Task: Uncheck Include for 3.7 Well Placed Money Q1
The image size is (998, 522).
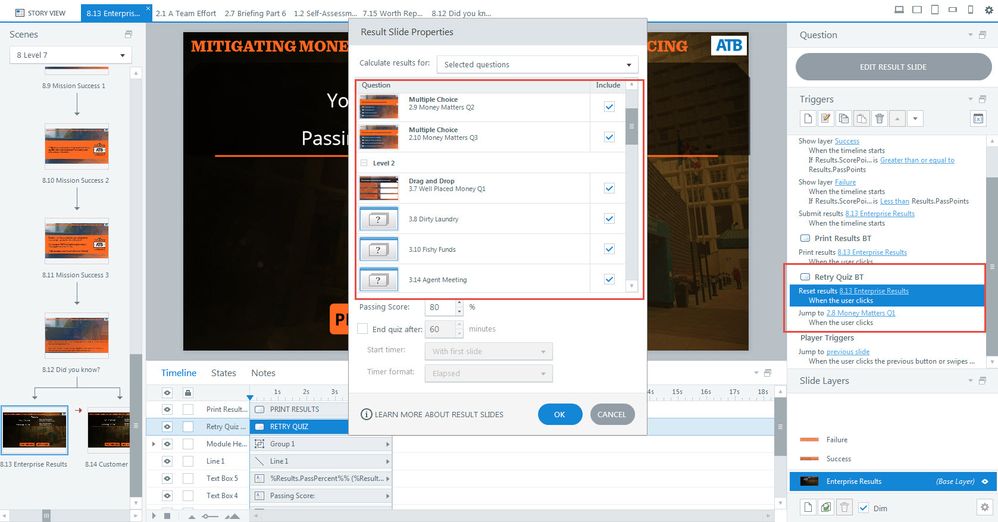Action: pyautogui.click(x=609, y=188)
